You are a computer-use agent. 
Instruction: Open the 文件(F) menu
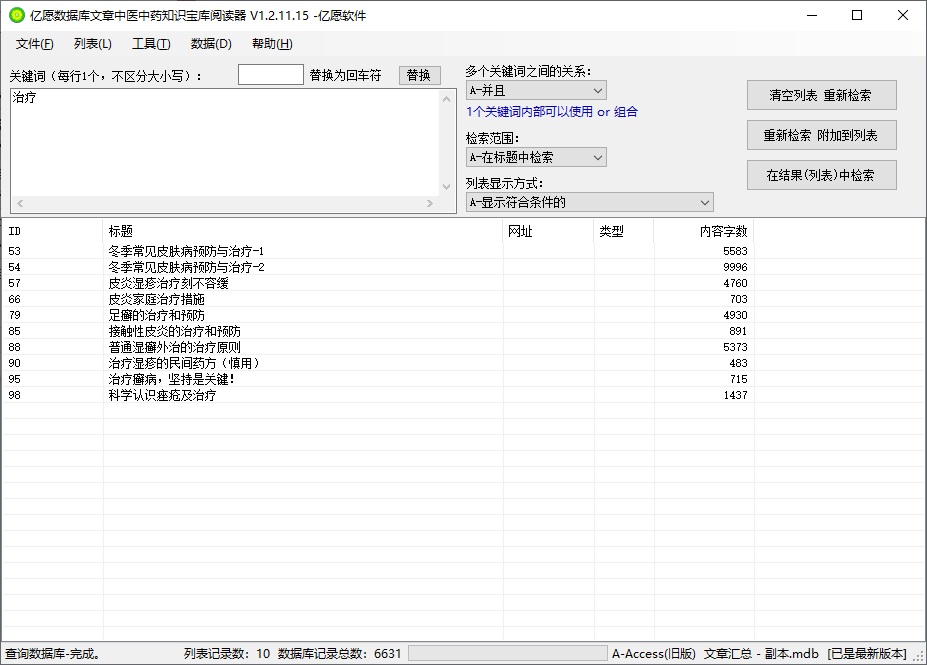pos(35,44)
